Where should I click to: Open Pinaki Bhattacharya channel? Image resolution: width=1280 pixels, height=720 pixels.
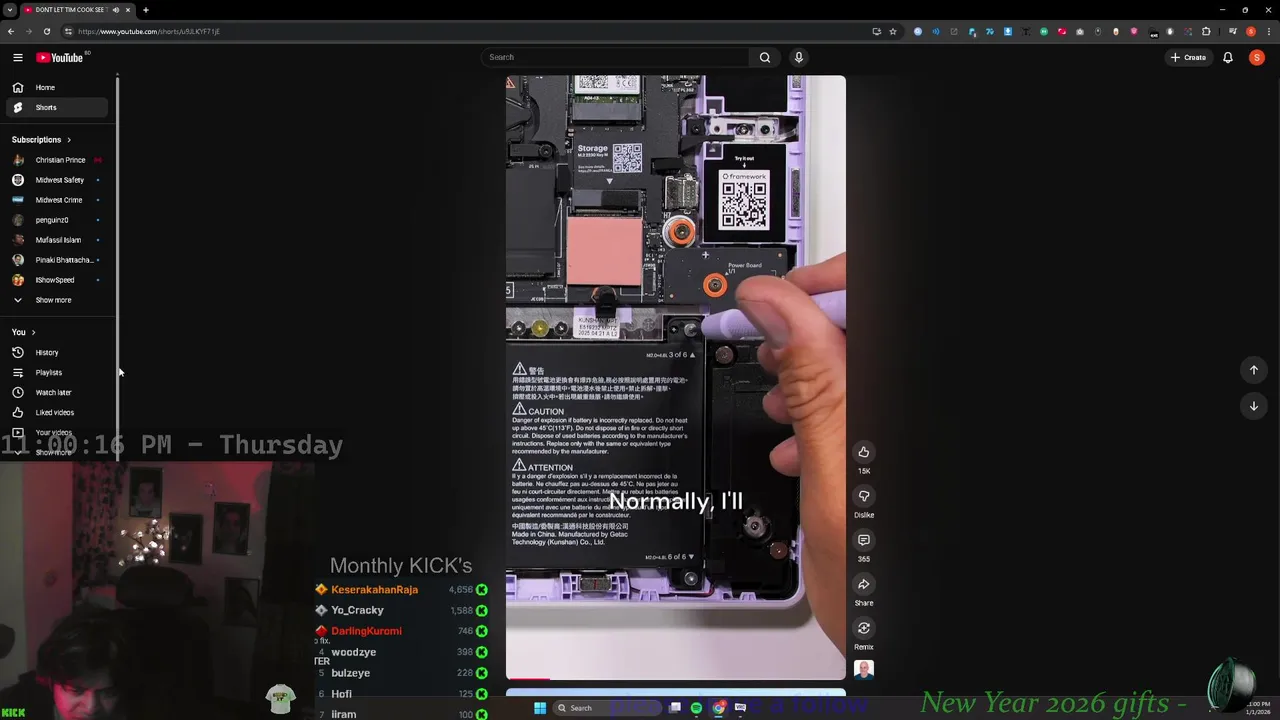[56, 260]
